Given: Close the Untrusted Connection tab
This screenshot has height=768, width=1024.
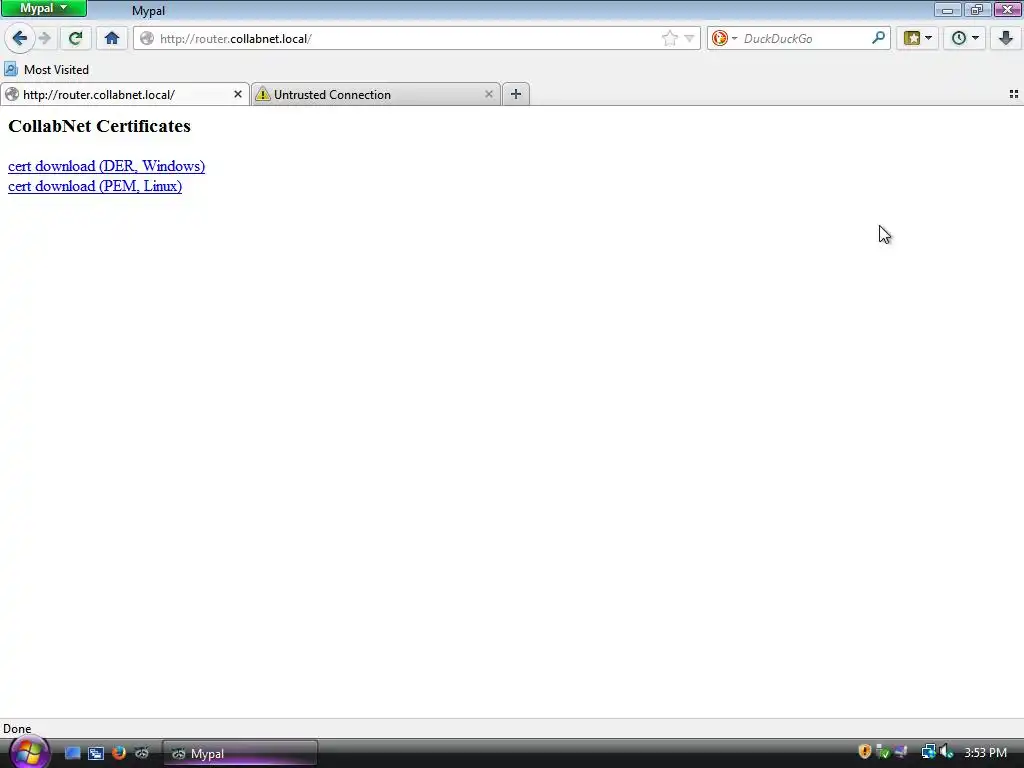Looking at the screenshot, I should (488, 94).
